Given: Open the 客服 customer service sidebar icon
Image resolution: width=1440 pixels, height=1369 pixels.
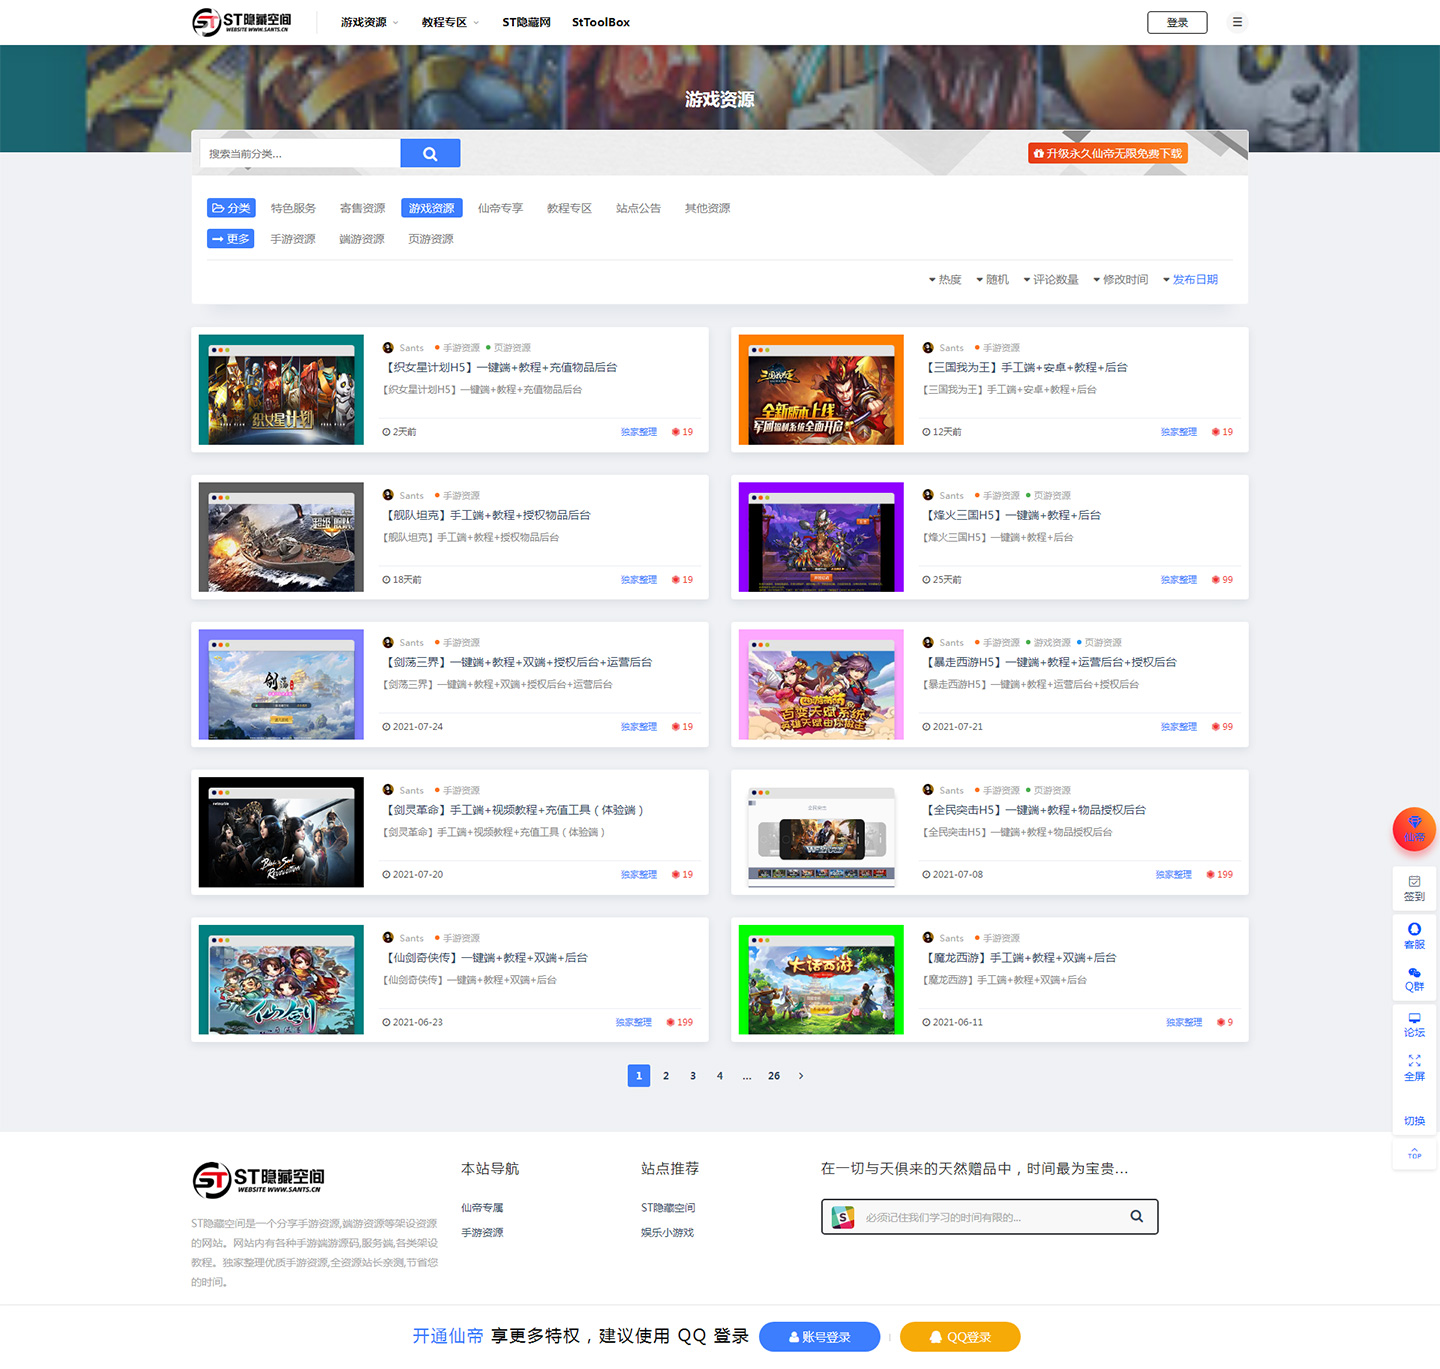Looking at the screenshot, I should tap(1414, 936).
